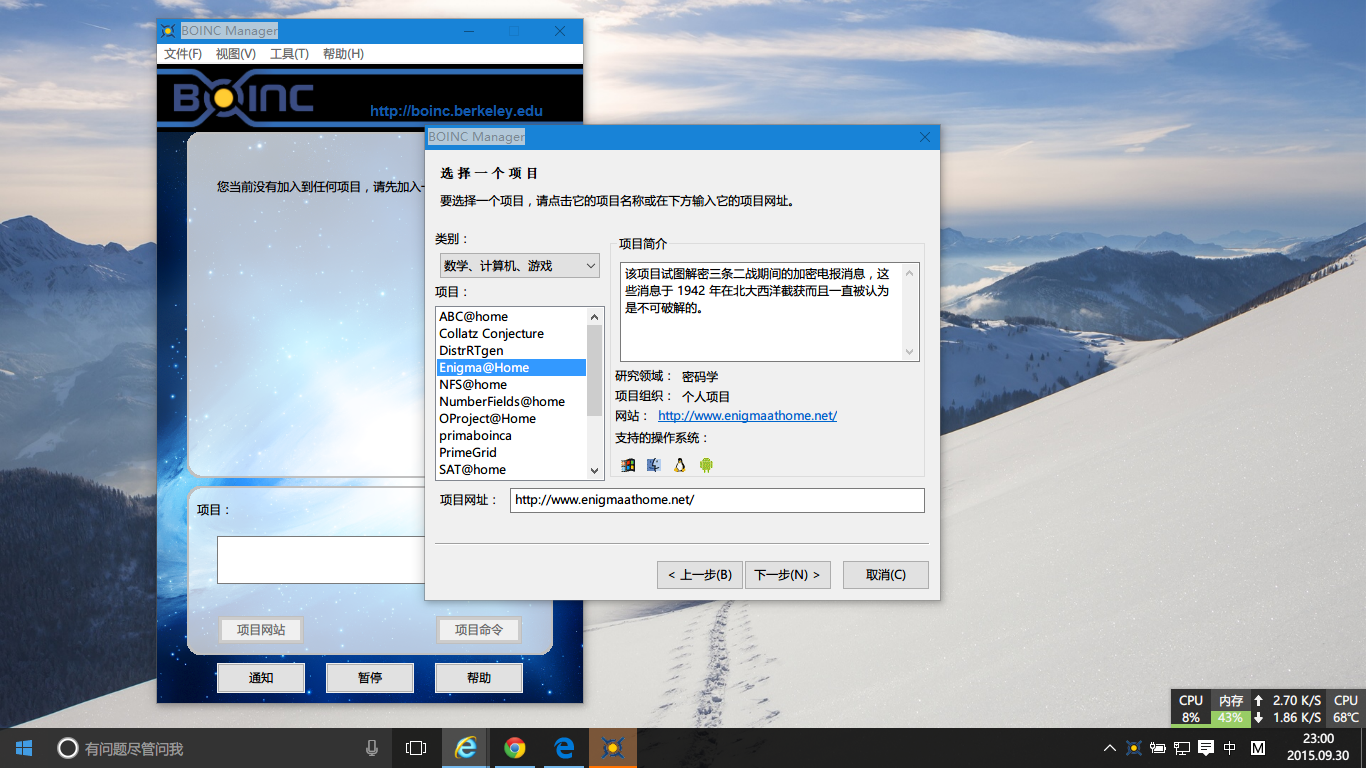Viewport: 1366px width, 768px height.
Task: Select OProject@Home in the project list
Action: pos(511,419)
